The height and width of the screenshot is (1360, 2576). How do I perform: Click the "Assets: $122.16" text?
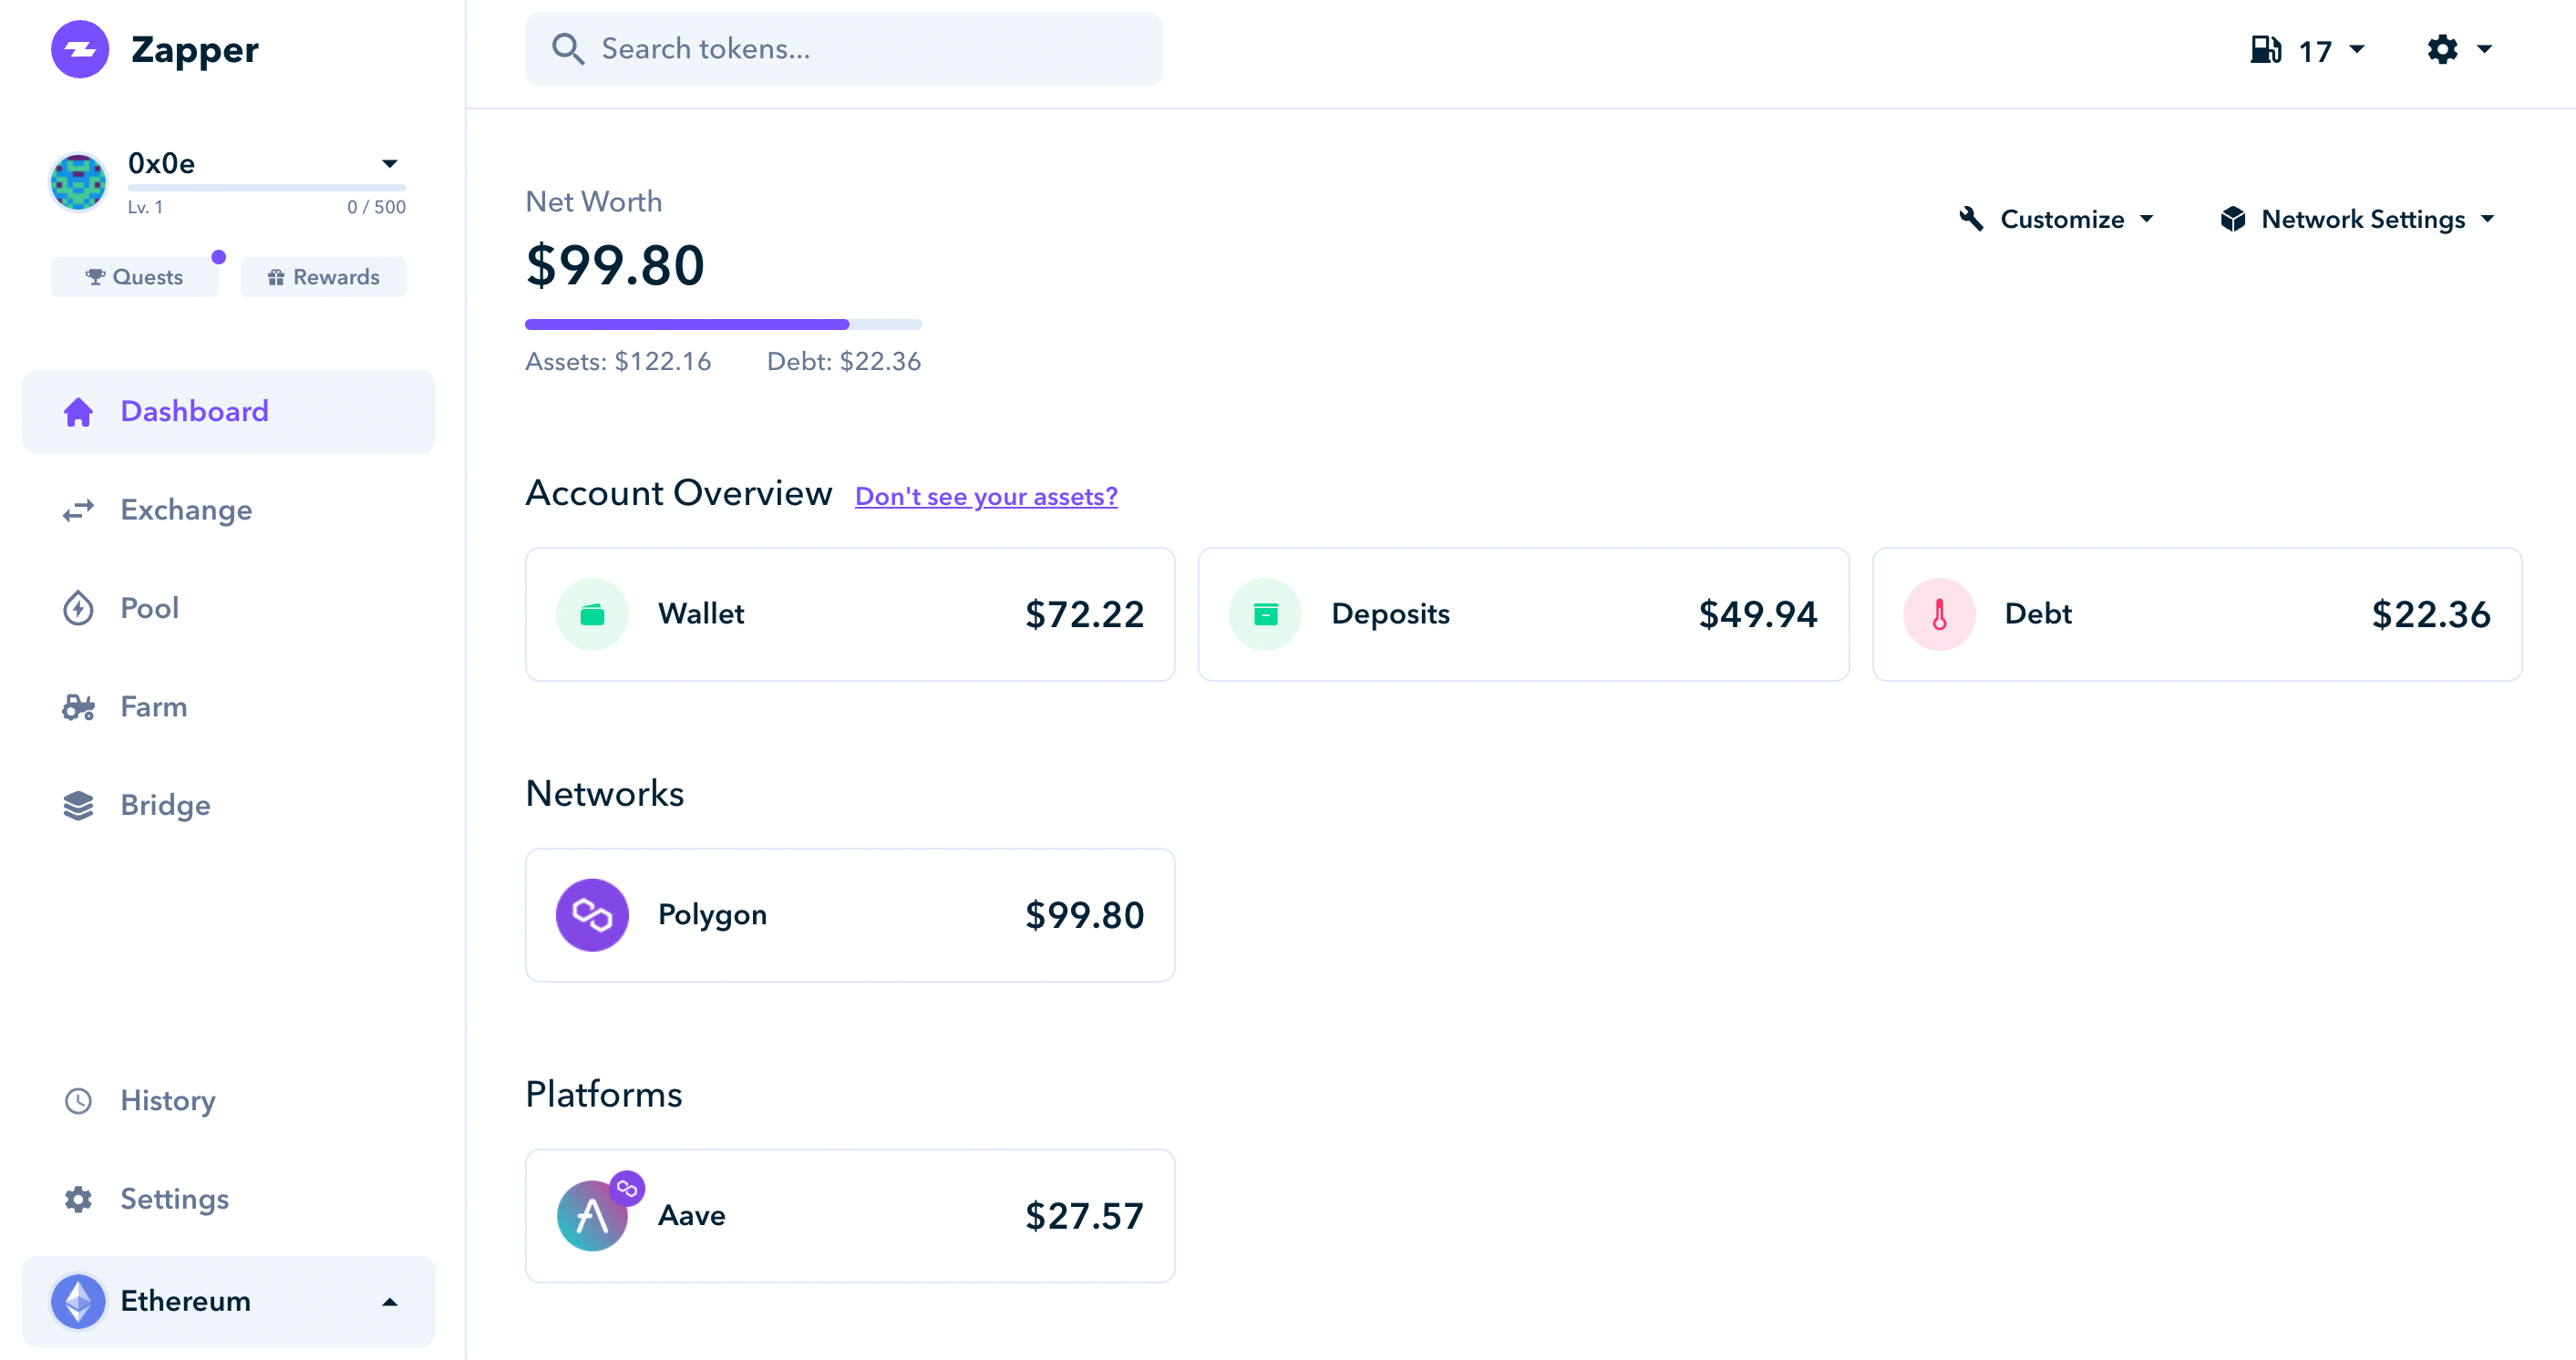point(618,361)
